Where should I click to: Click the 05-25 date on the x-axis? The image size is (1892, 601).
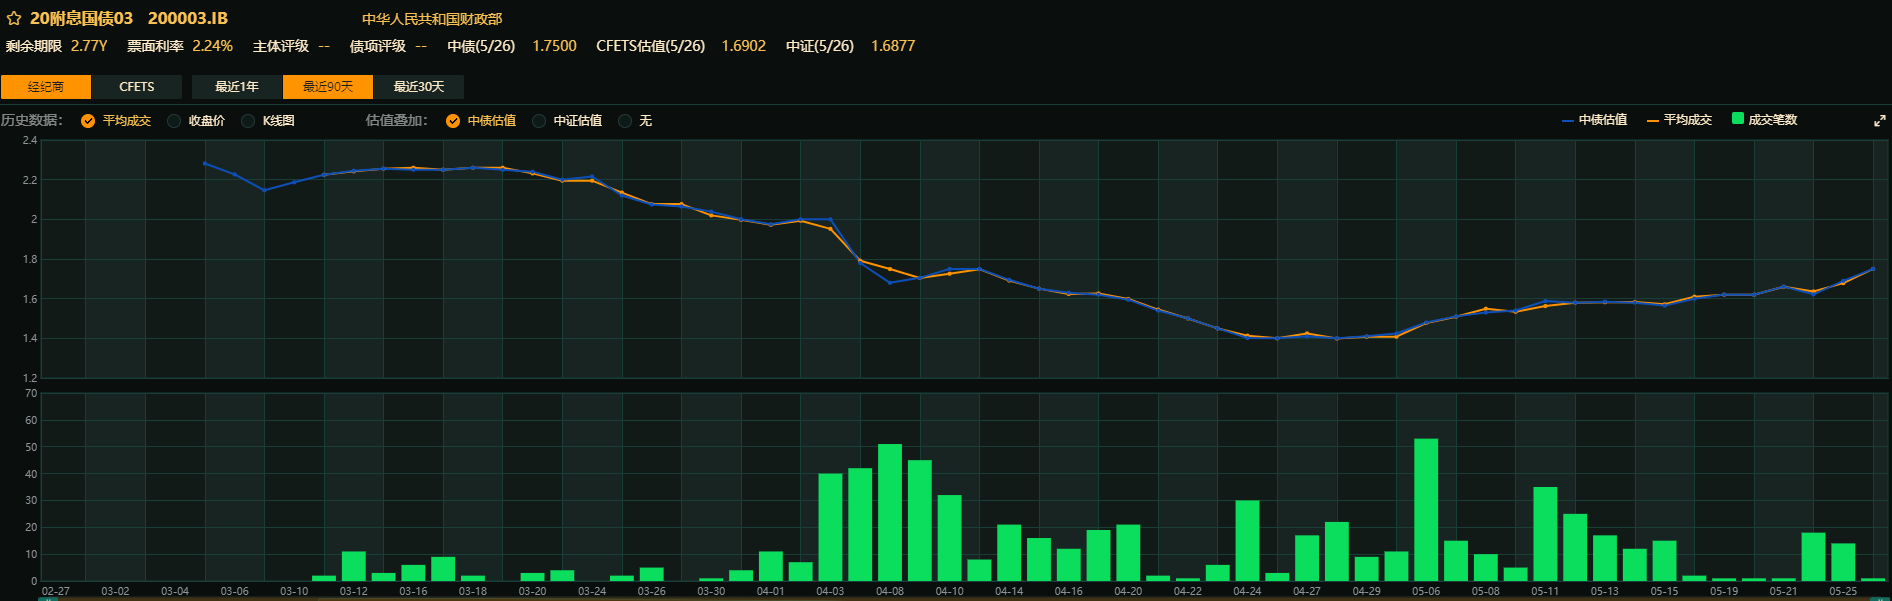(1843, 592)
